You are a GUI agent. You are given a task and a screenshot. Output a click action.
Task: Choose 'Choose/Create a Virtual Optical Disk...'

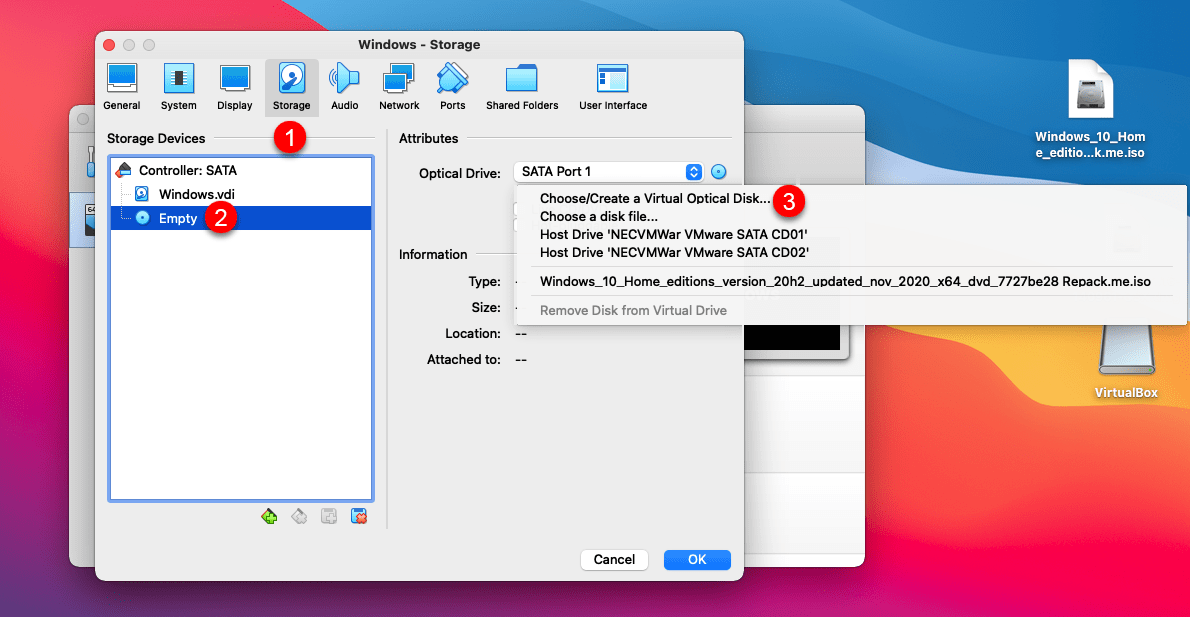click(655, 198)
